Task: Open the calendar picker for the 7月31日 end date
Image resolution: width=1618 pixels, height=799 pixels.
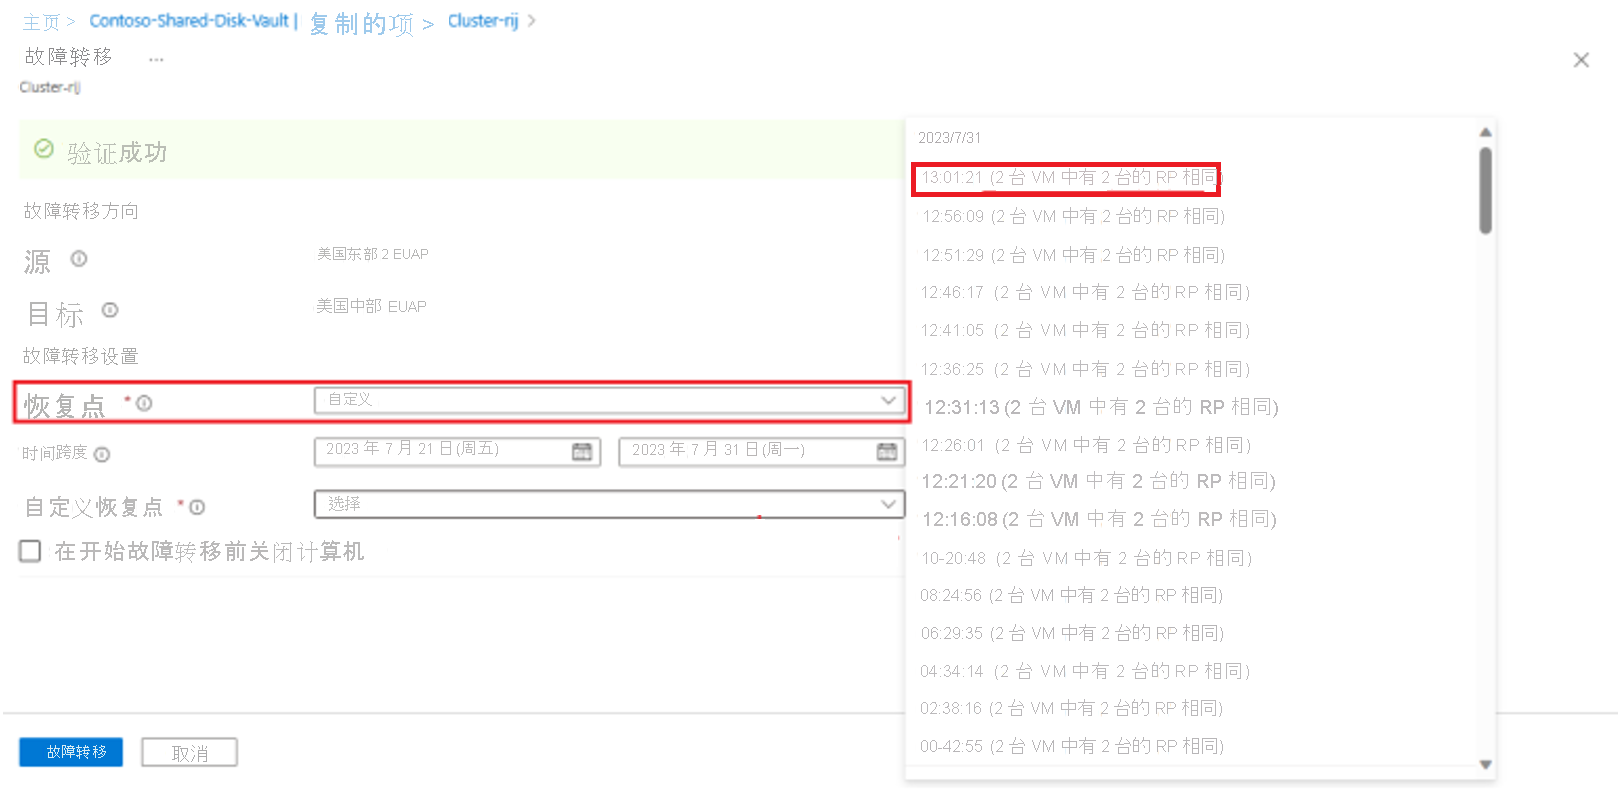Action: pyautogui.click(x=887, y=452)
